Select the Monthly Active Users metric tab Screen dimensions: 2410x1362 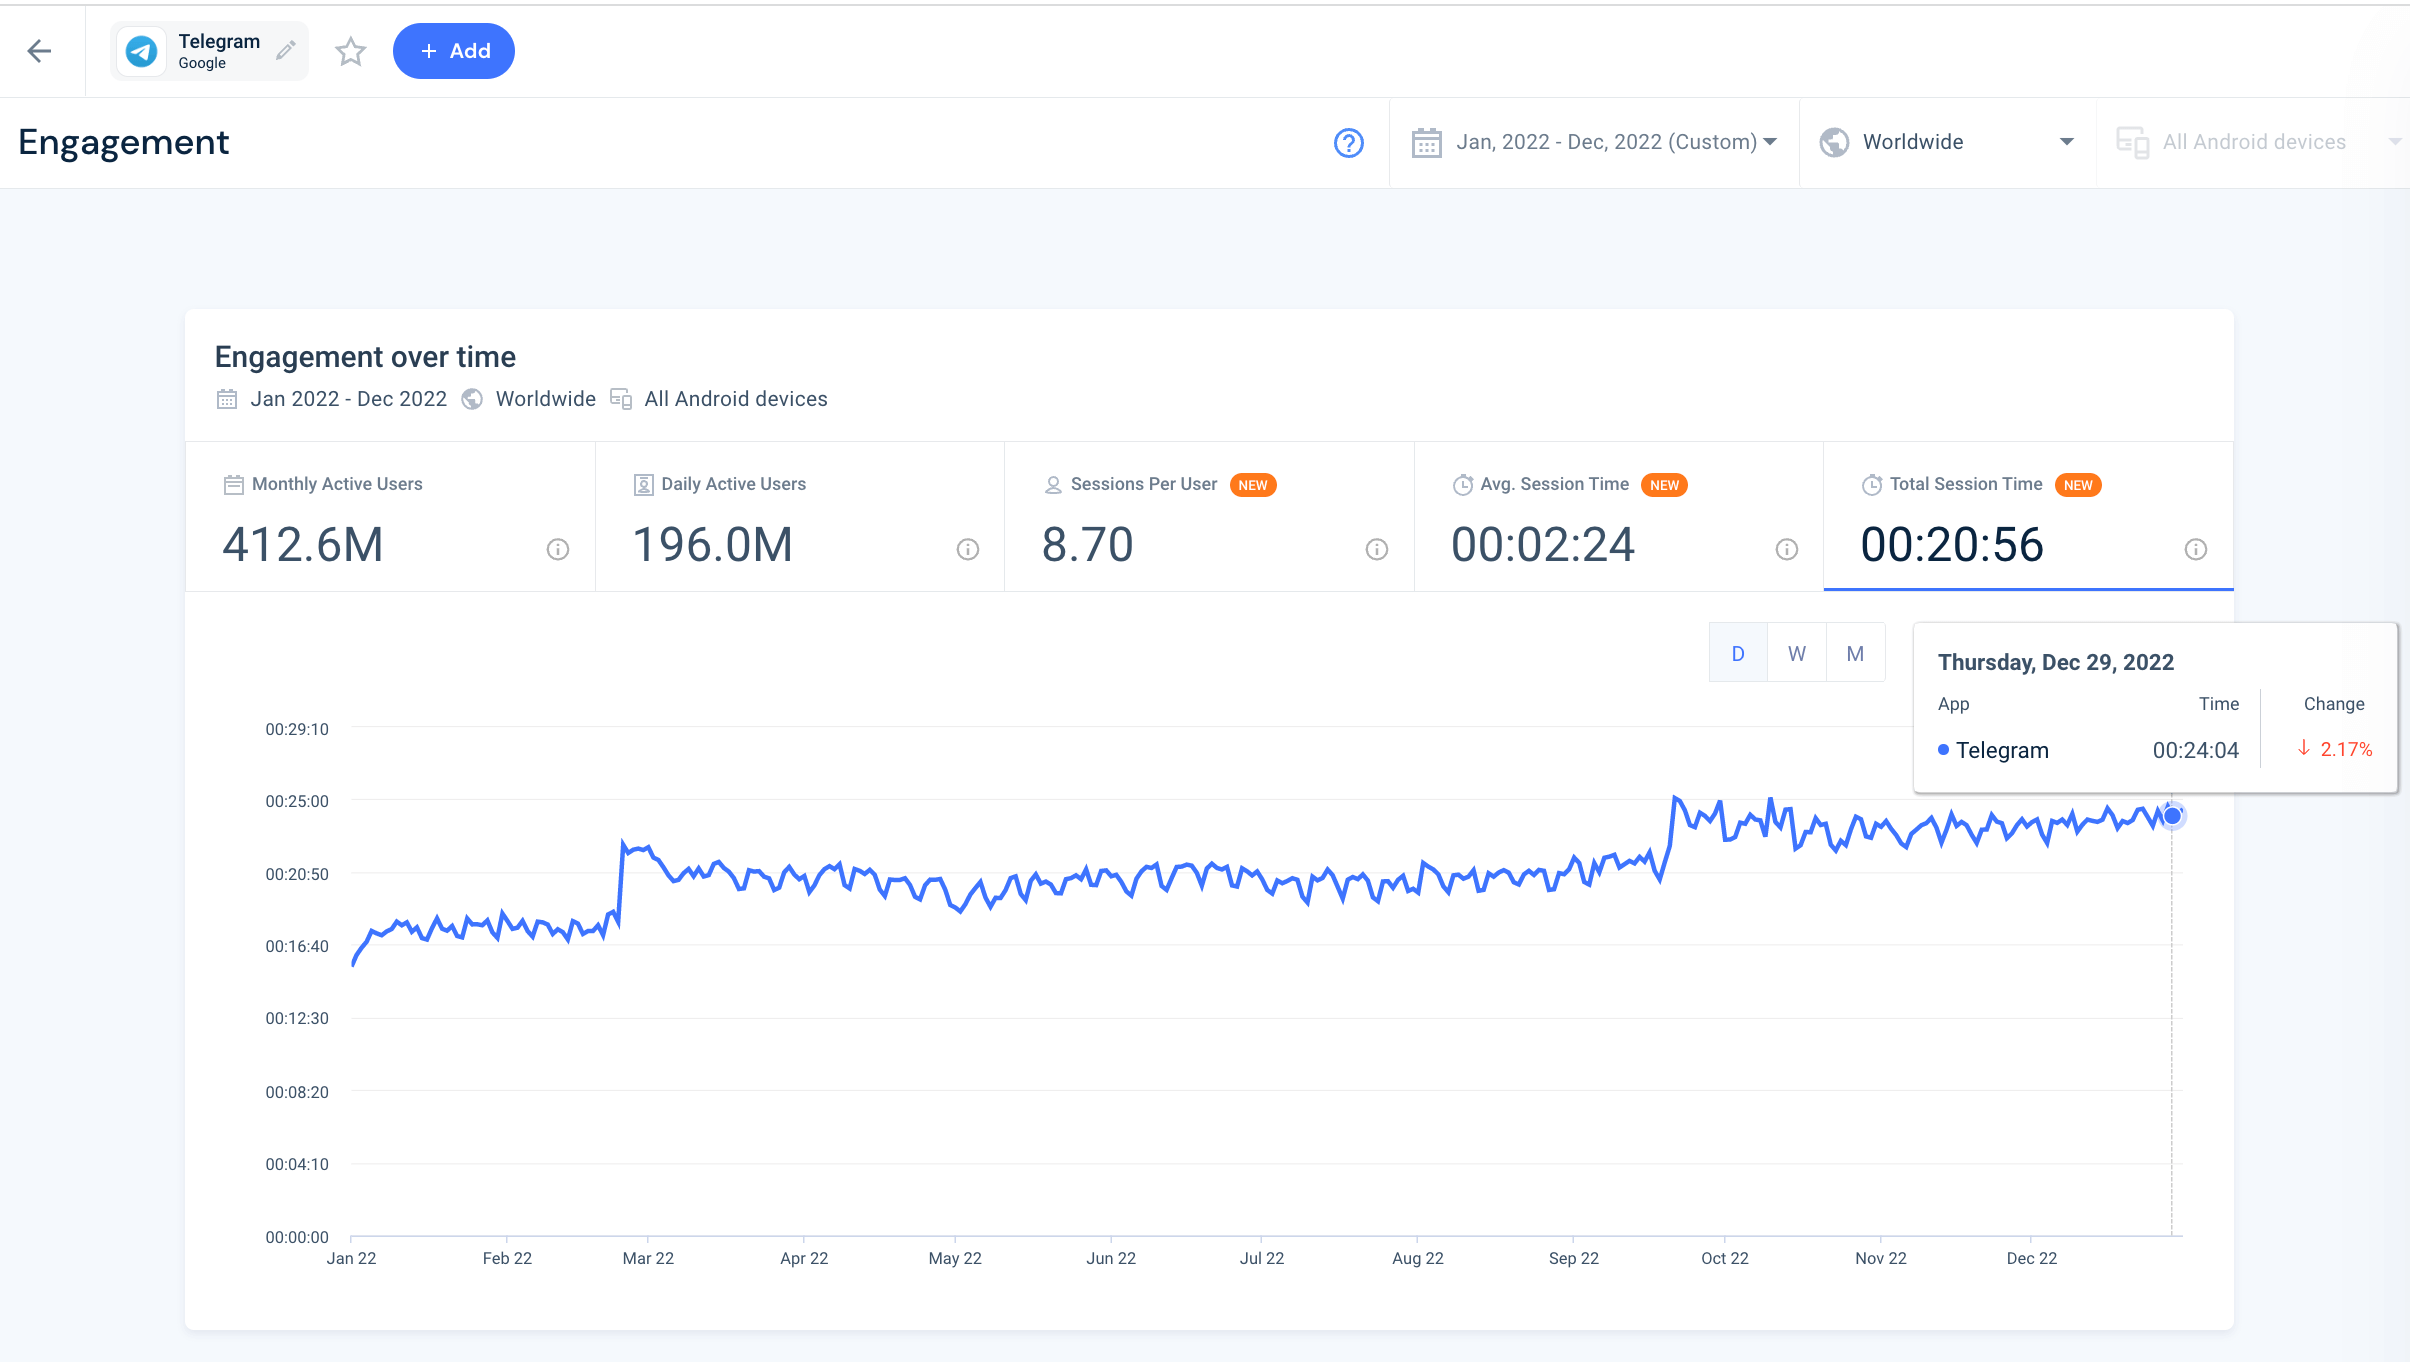[x=391, y=517]
